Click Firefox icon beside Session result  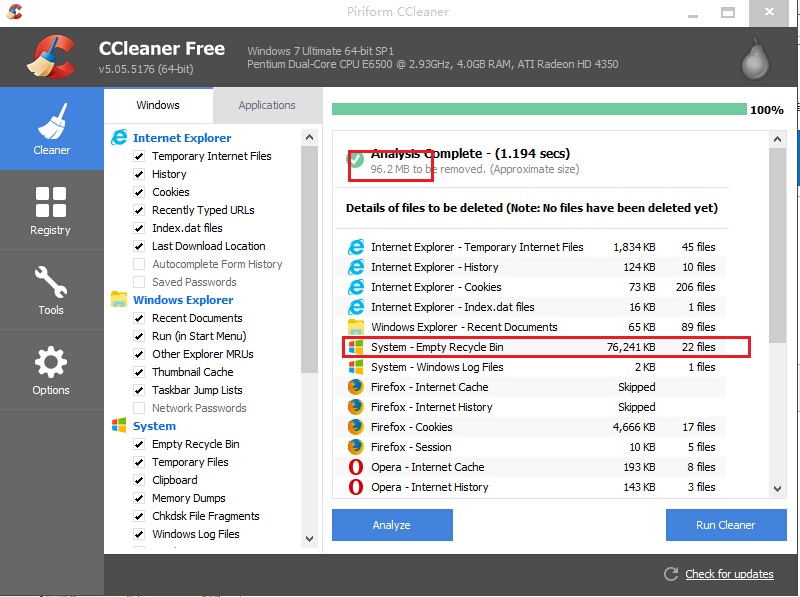pos(356,447)
